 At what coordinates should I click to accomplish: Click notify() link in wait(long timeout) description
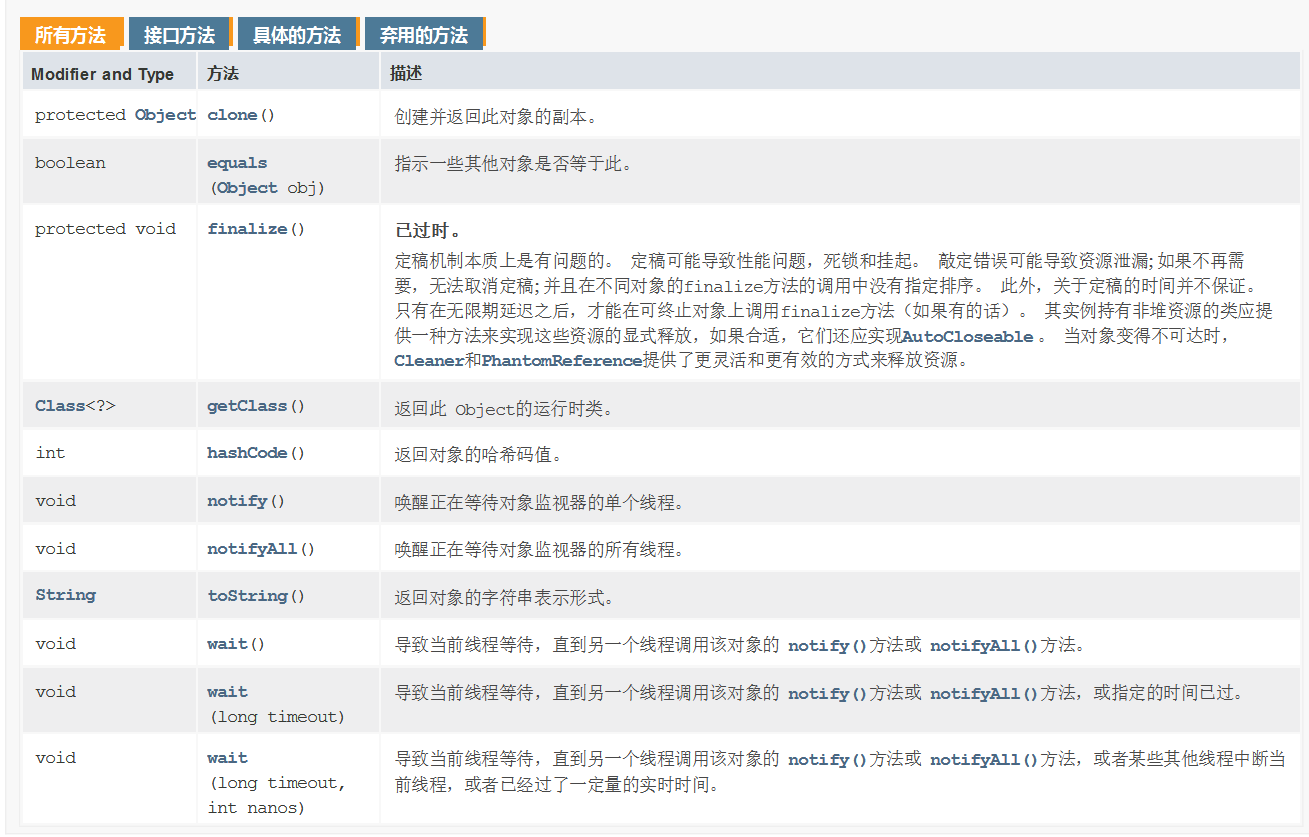(x=827, y=694)
